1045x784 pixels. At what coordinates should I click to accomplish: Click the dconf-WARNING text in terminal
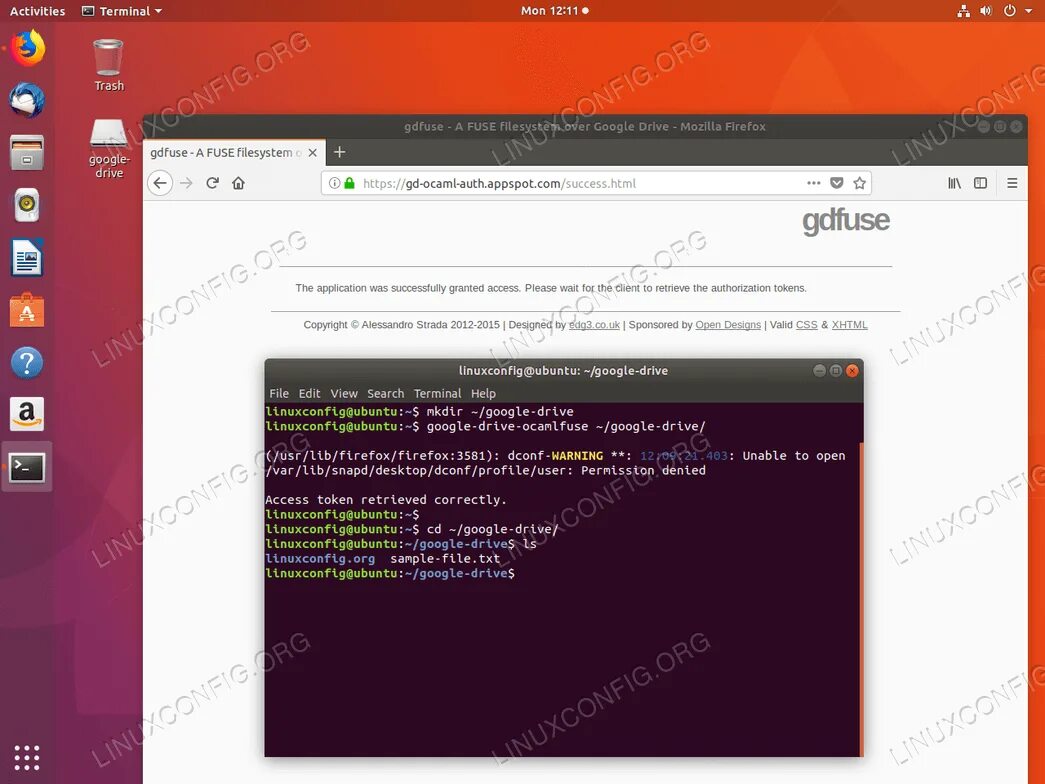click(x=555, y=456)
